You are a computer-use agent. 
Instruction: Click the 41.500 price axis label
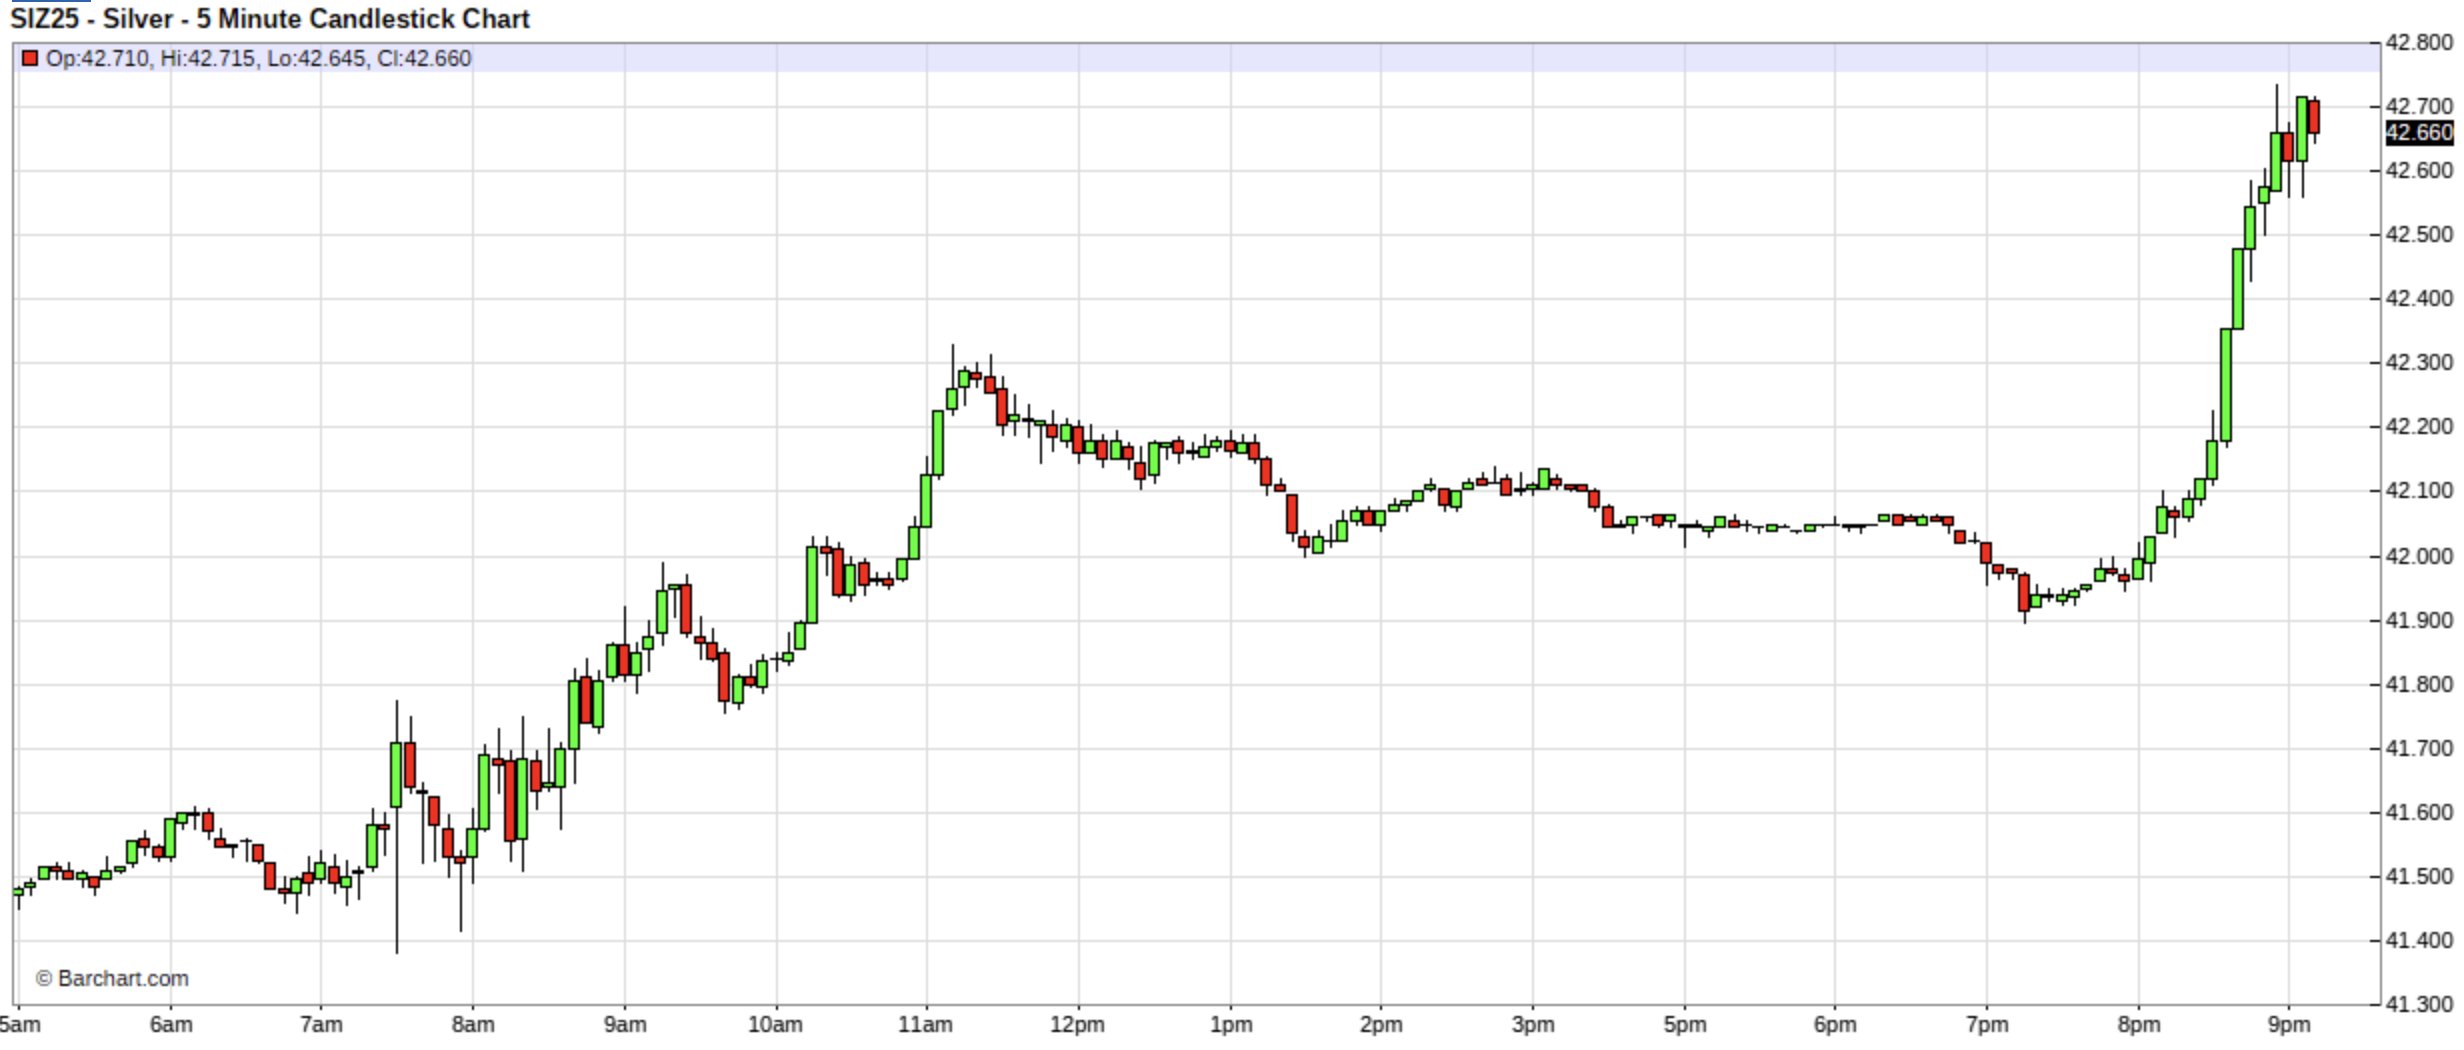coord(2419,876)
